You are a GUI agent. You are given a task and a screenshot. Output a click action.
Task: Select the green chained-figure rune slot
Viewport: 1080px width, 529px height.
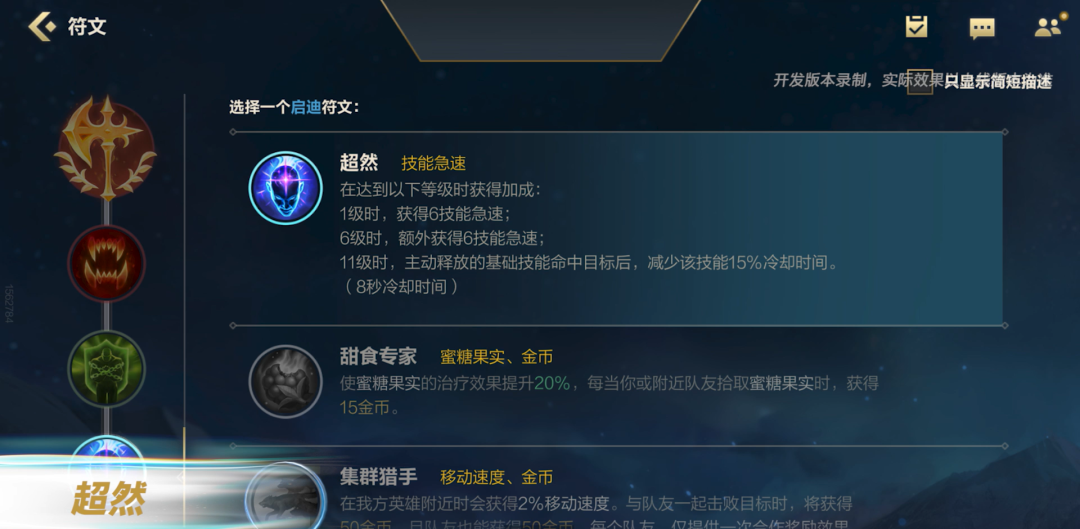(106, 369)
